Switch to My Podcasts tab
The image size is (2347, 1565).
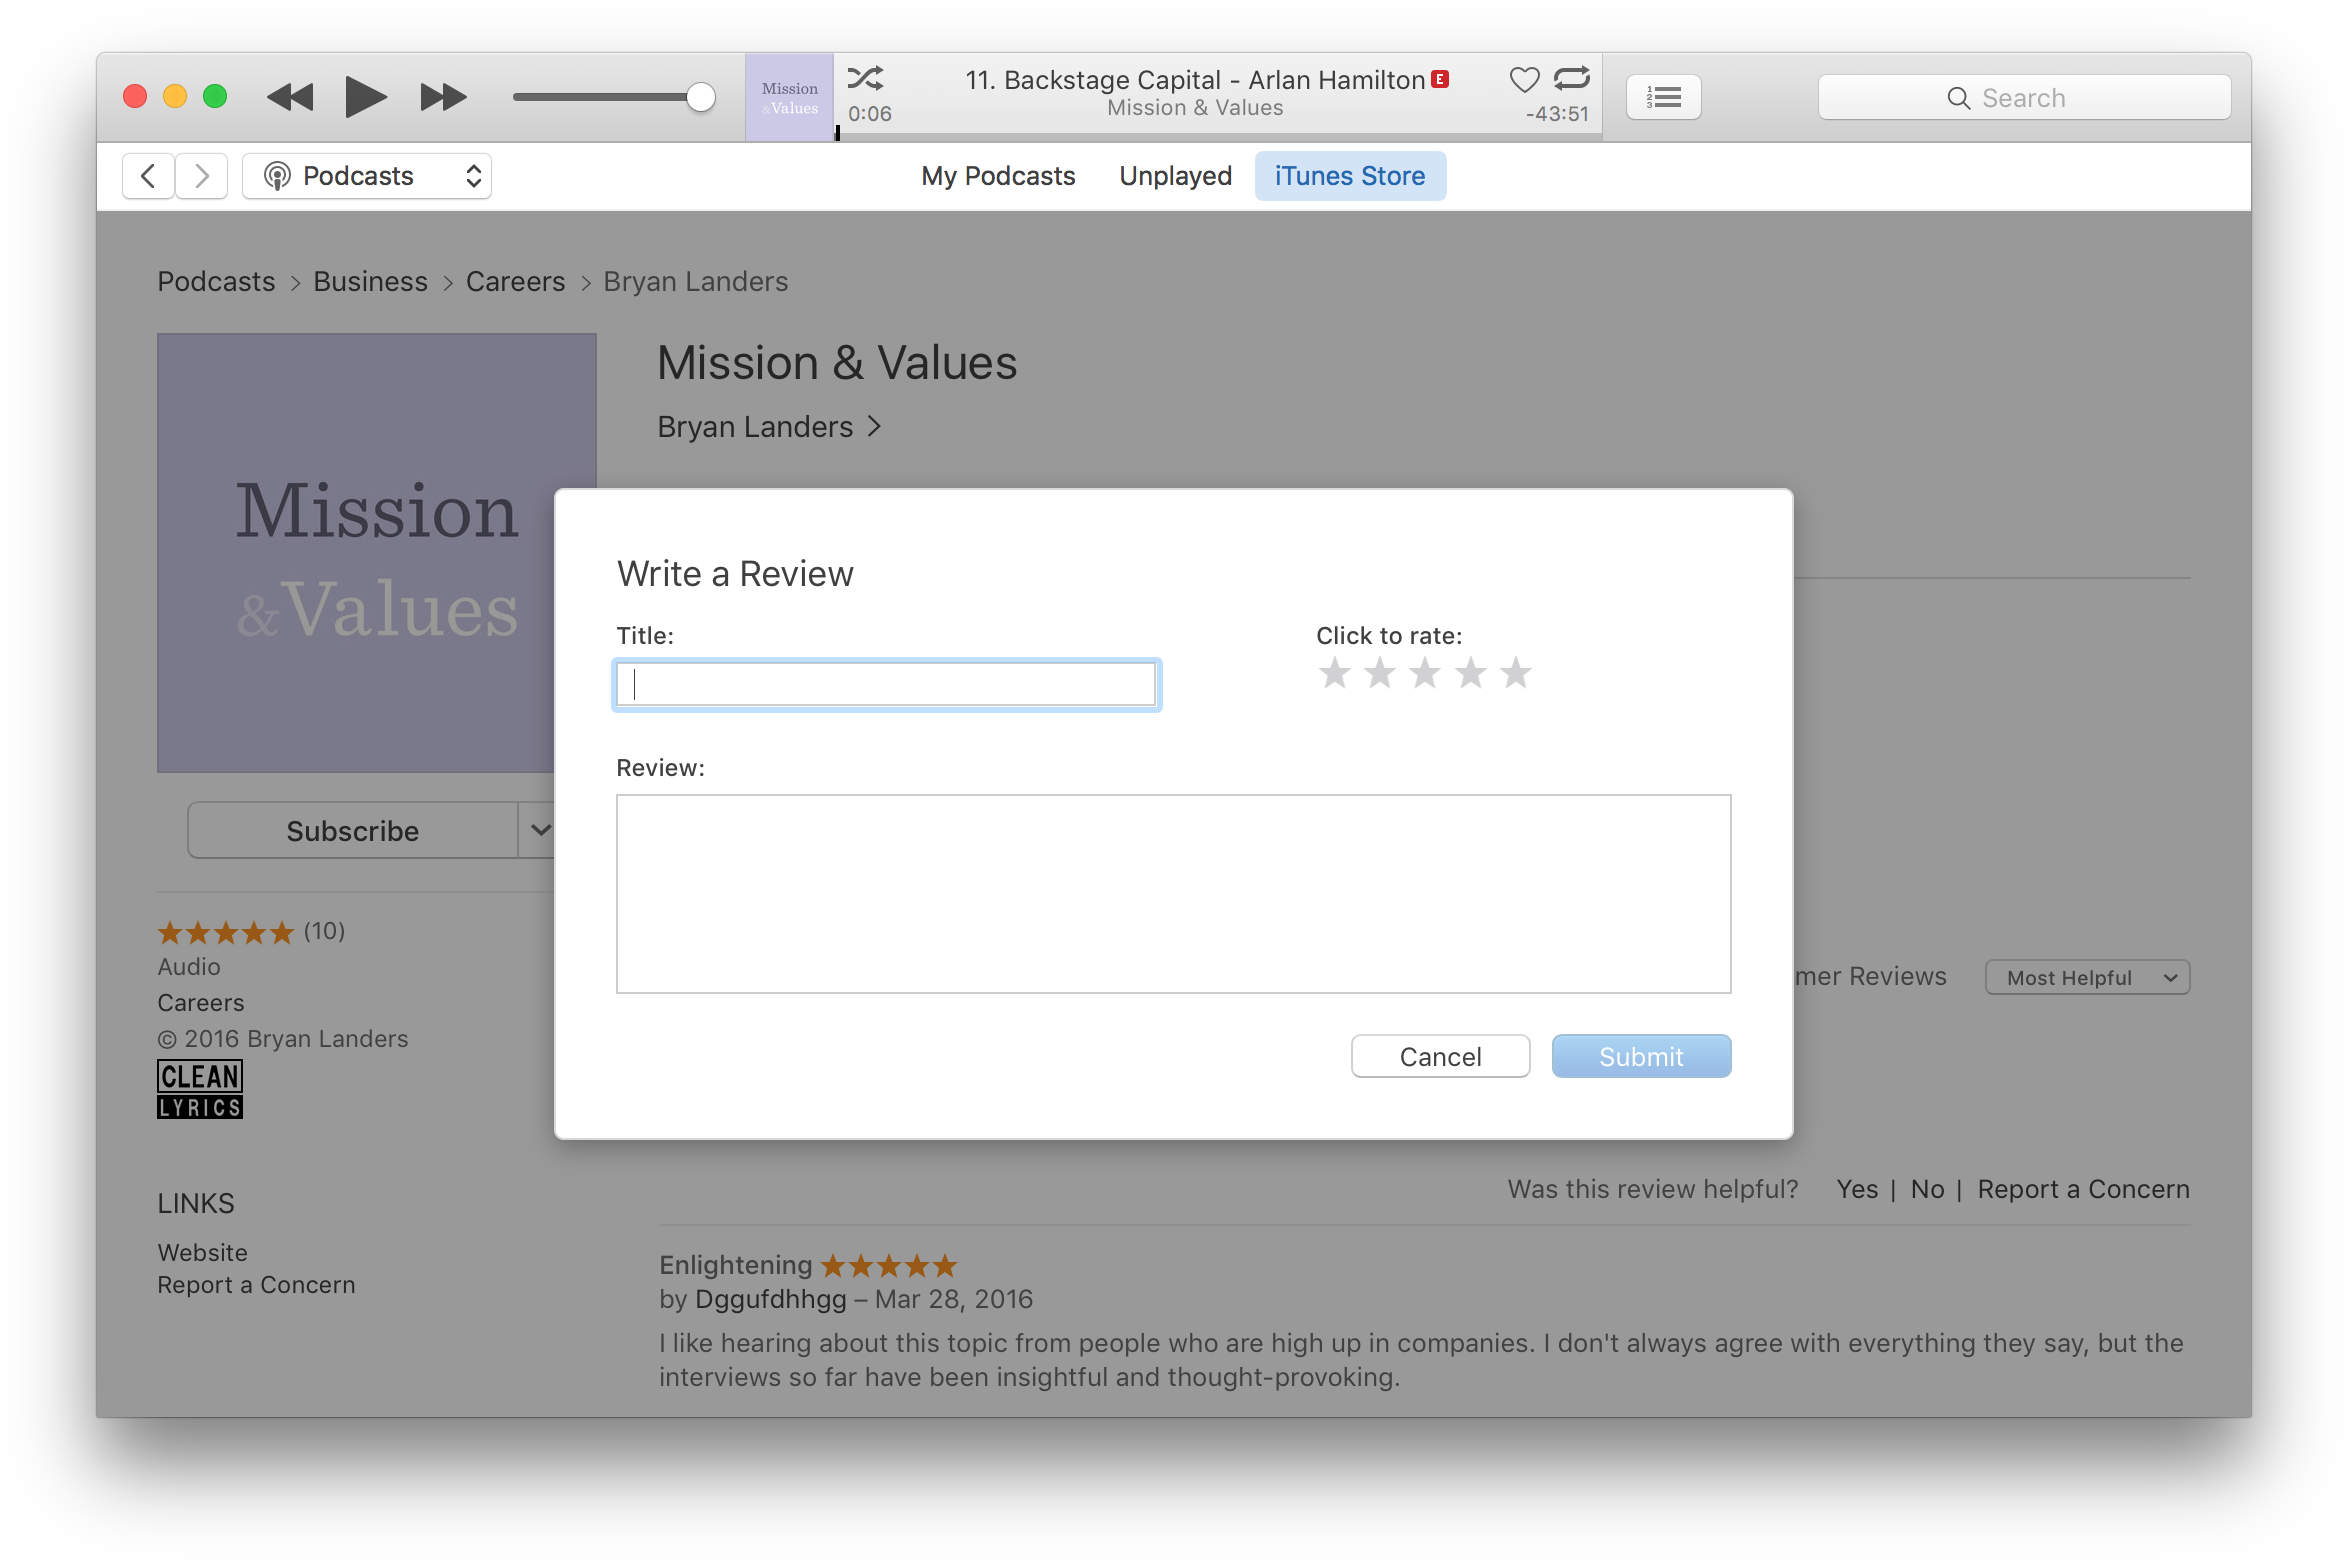(x=998, y=176)
